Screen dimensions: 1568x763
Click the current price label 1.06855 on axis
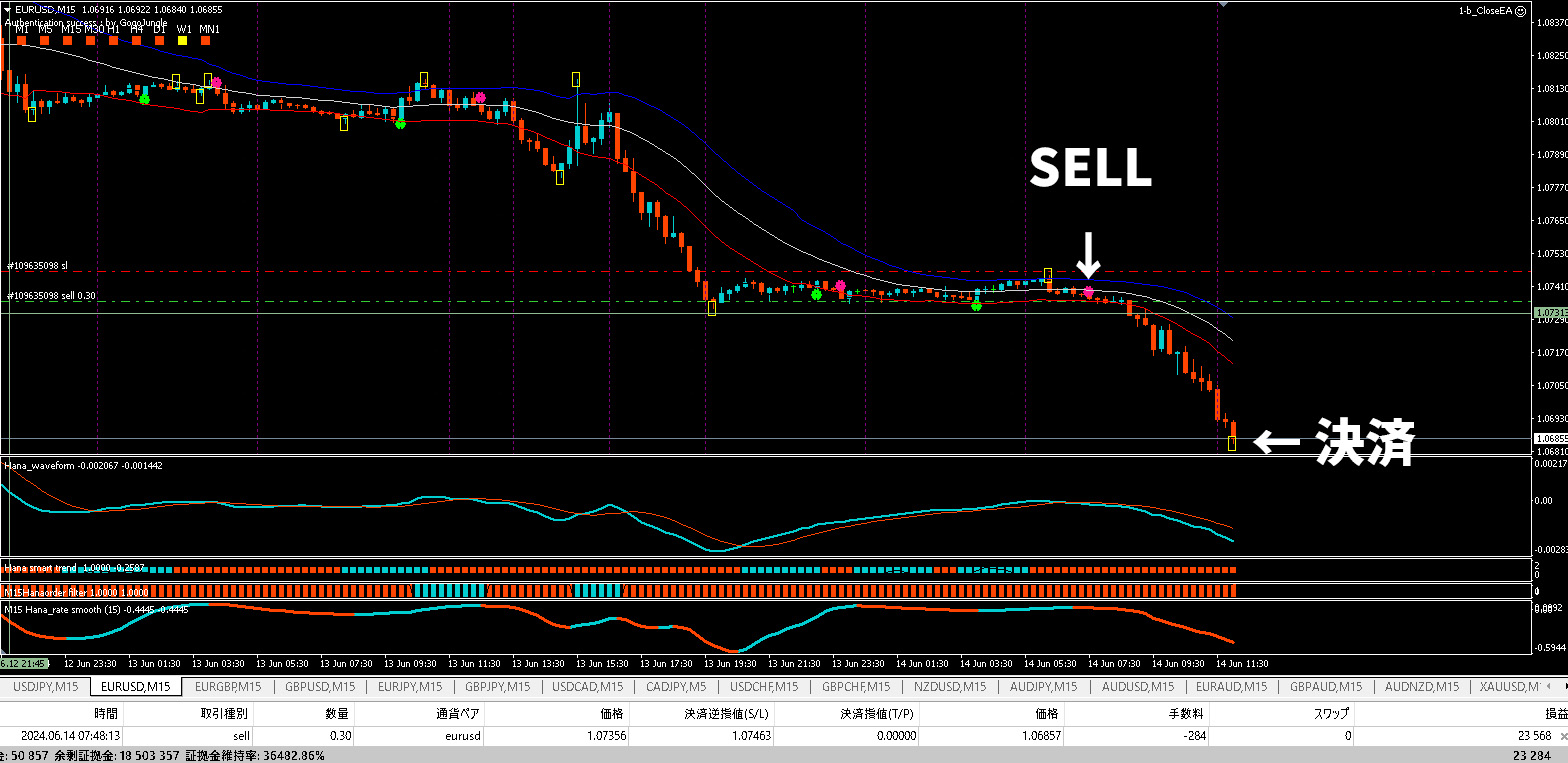(1549, 439)
